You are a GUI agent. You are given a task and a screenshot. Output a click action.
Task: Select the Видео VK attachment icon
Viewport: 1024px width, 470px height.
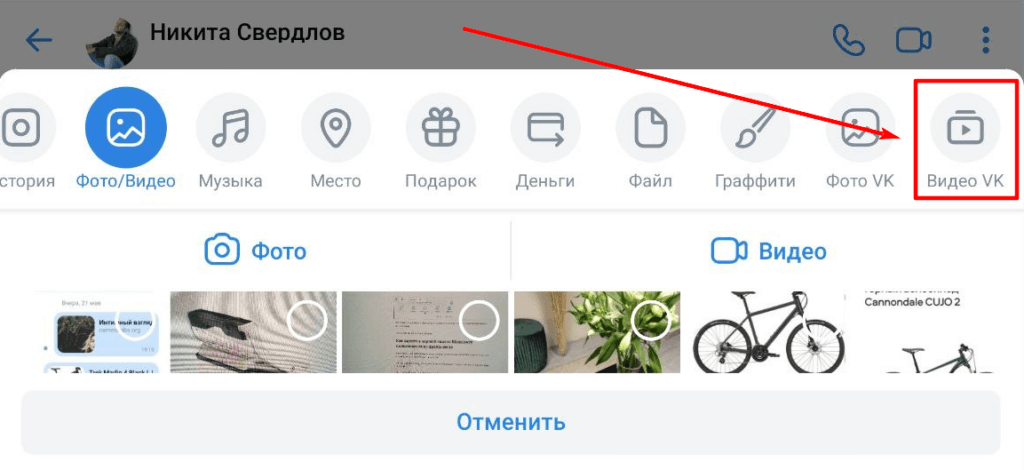[x=965, y=128]
